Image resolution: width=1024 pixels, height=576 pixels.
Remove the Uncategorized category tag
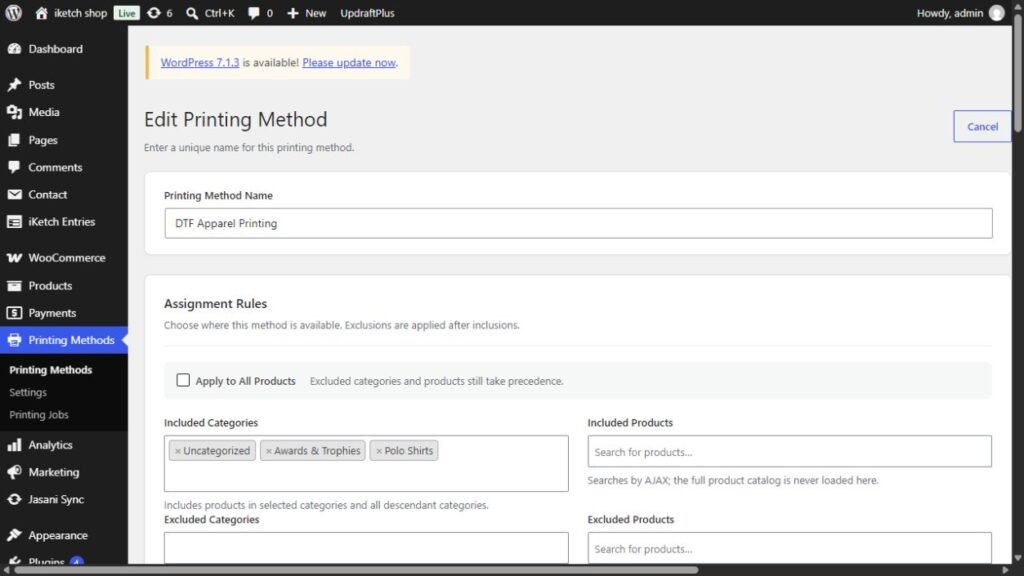(x=178, y=451)
